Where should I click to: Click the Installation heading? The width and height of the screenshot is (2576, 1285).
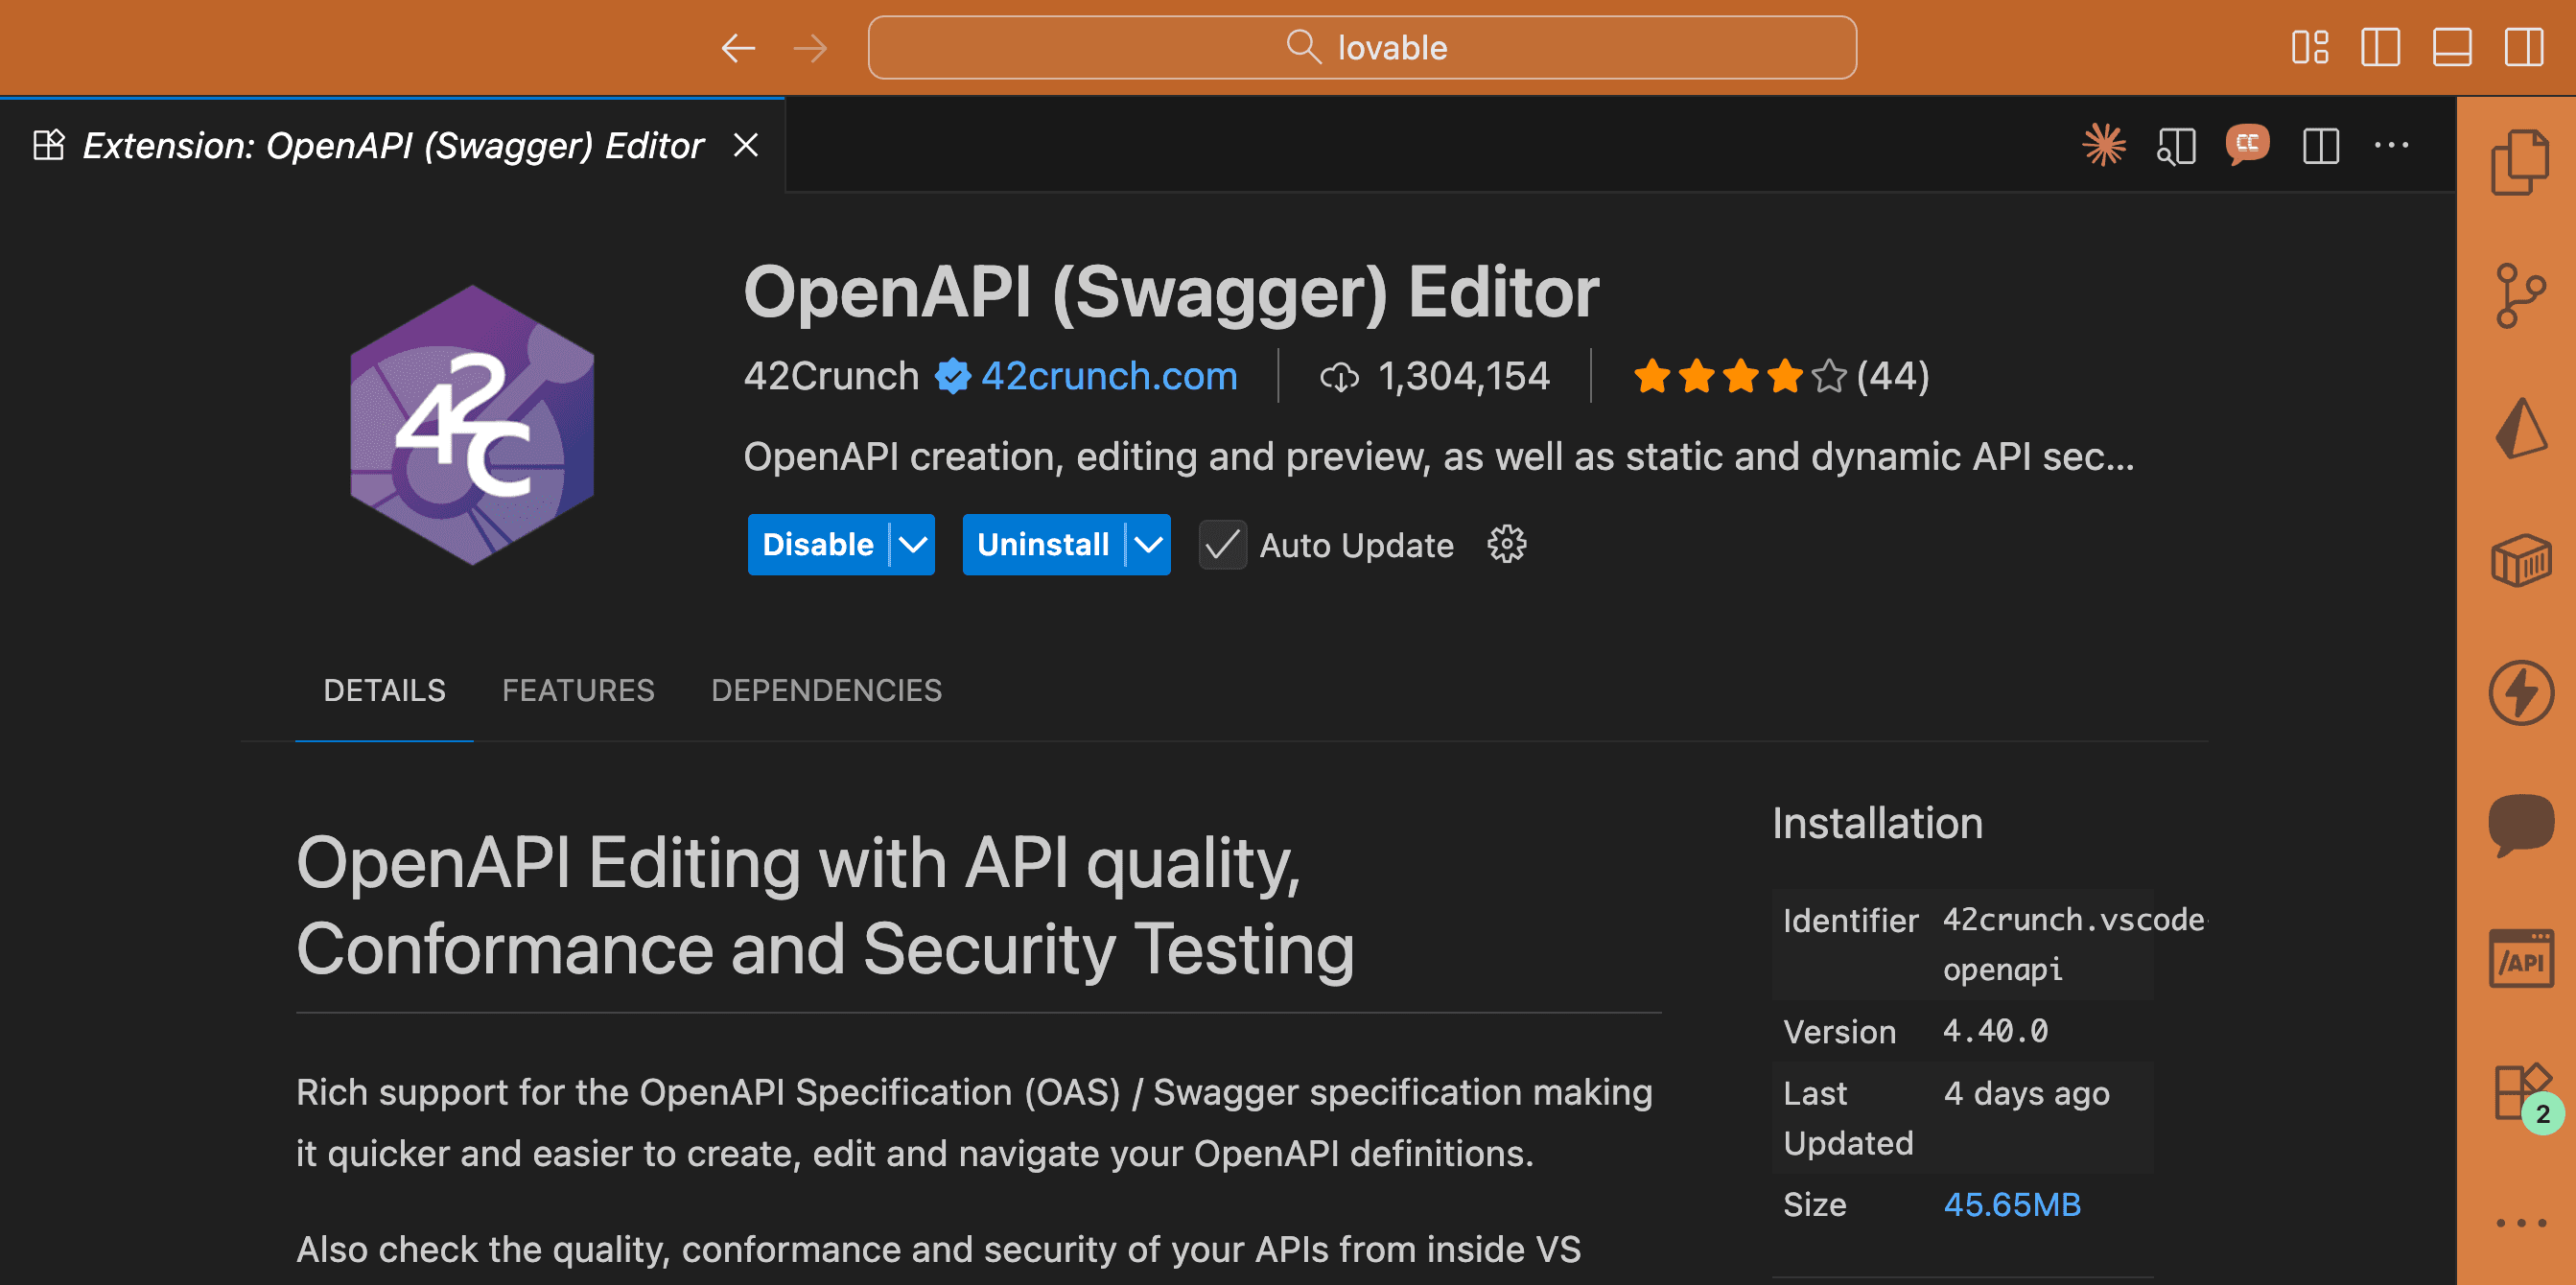pos(1877,823)
